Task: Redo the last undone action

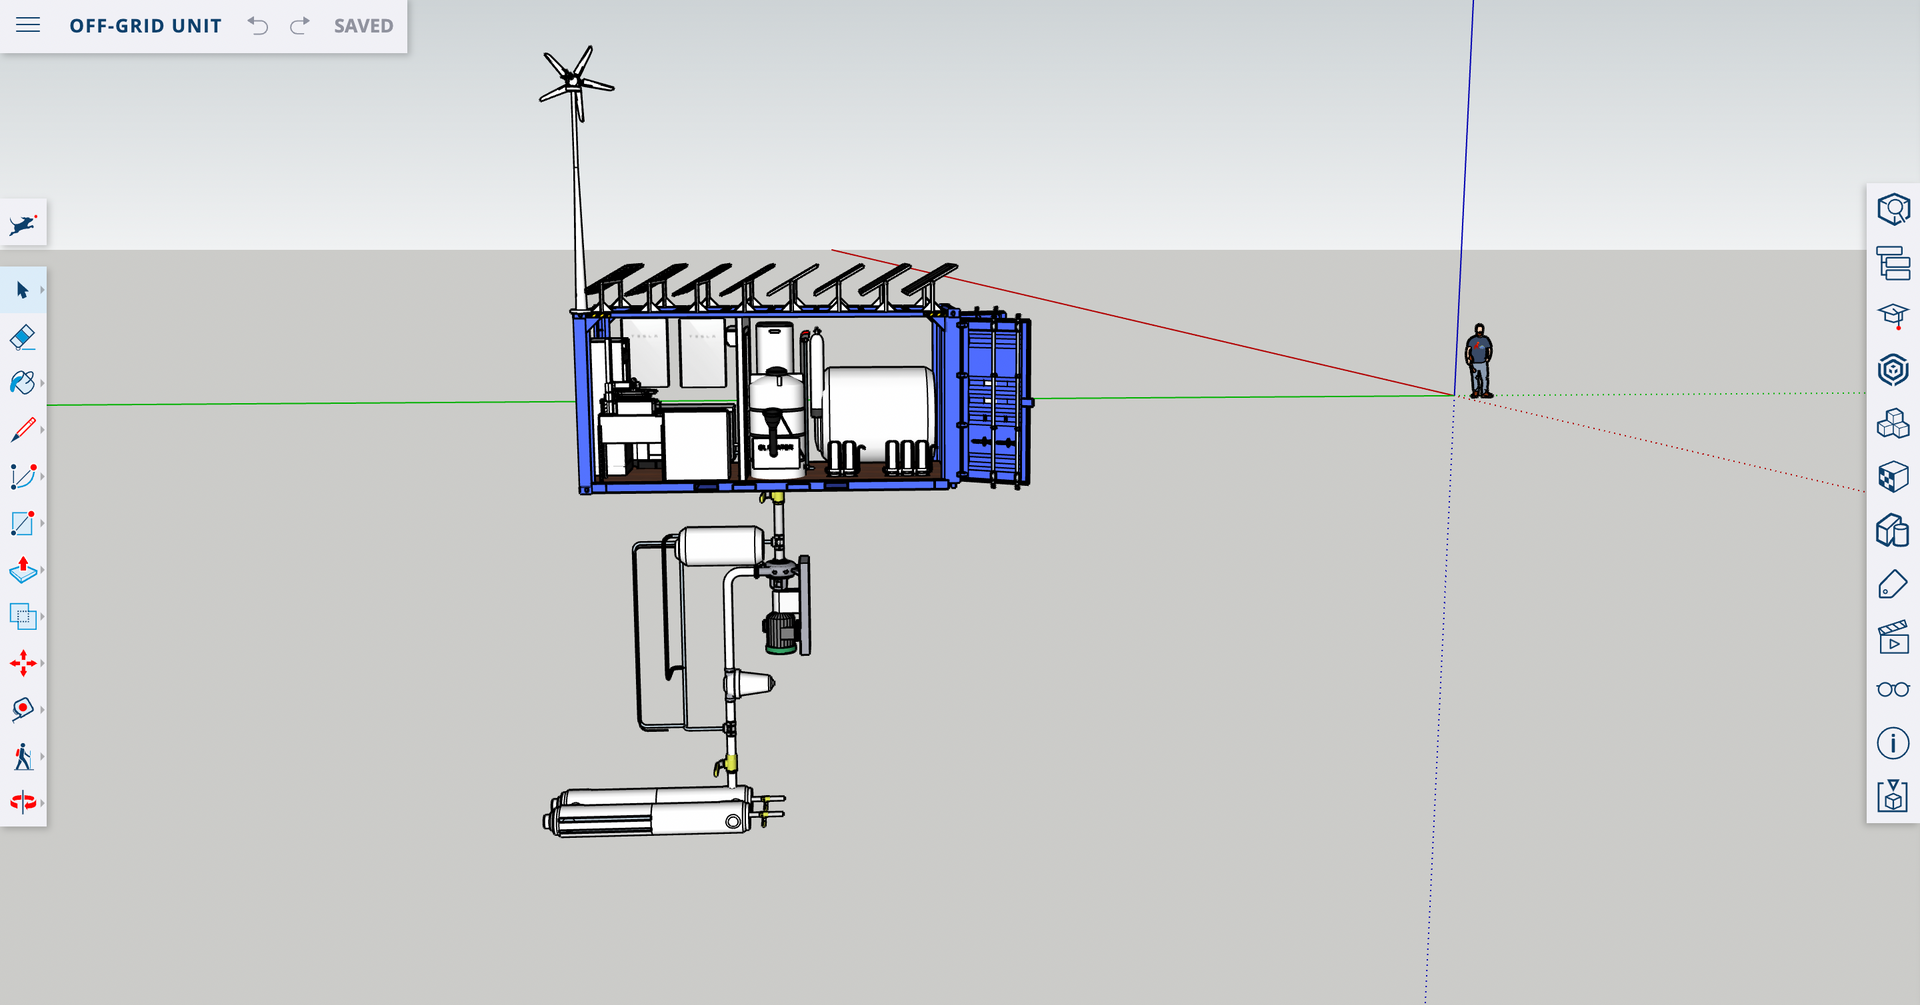Action: pos(299,26)
